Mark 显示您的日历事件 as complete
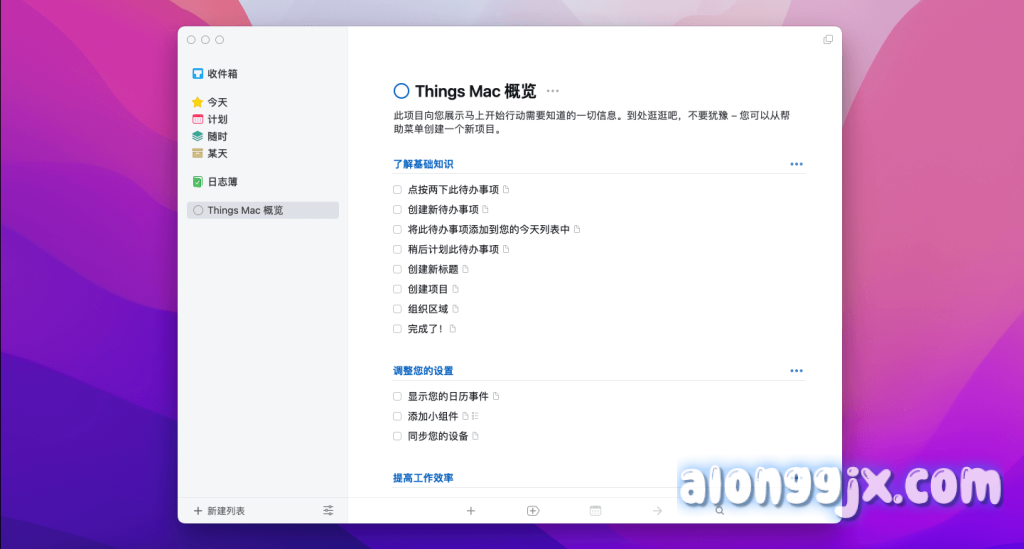Screen dimensions: 1024x549 (398, 396)
